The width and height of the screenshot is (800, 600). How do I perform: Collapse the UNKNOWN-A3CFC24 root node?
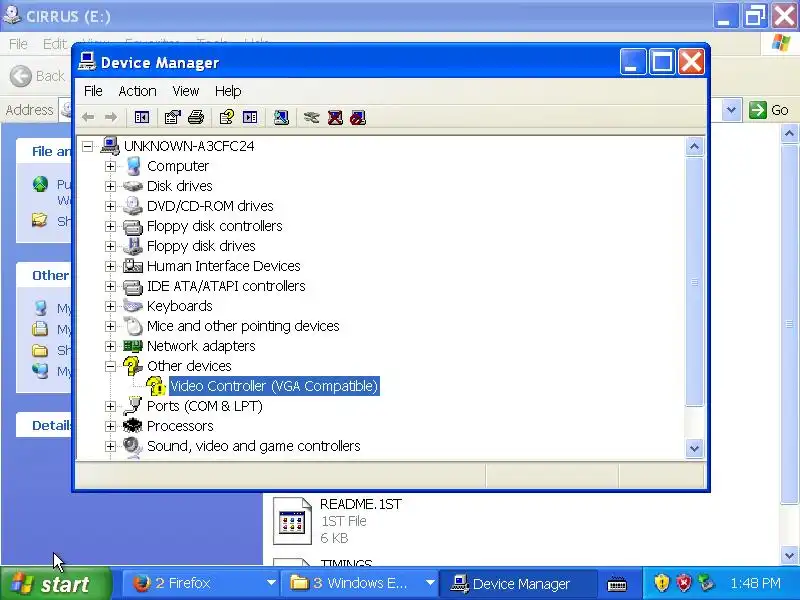pos(88,146)
